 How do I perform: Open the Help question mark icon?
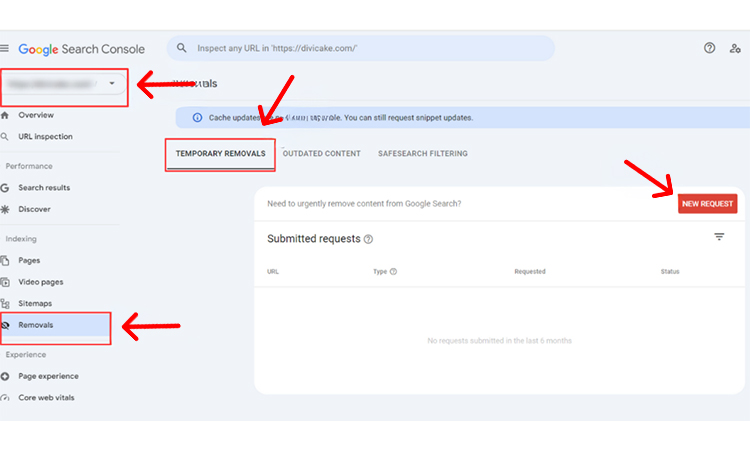[x=709, y=48]
